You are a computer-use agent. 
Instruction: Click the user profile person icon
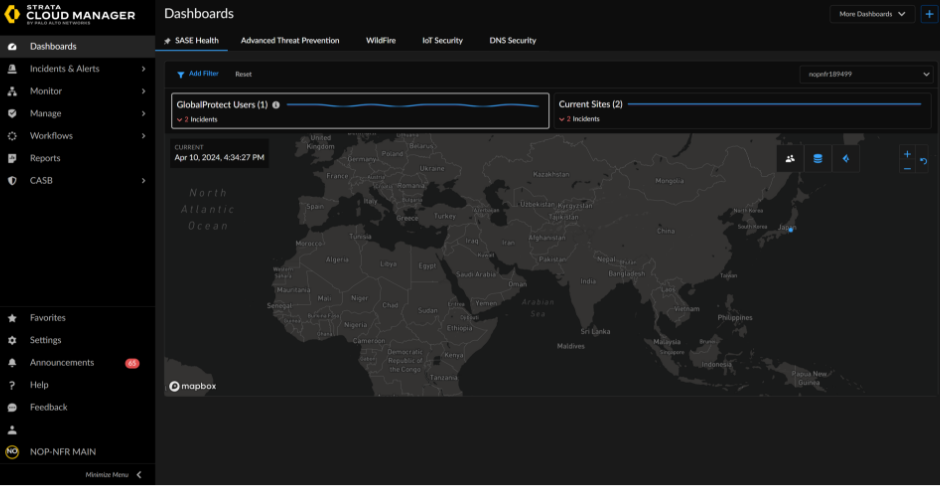coord(12,430)
